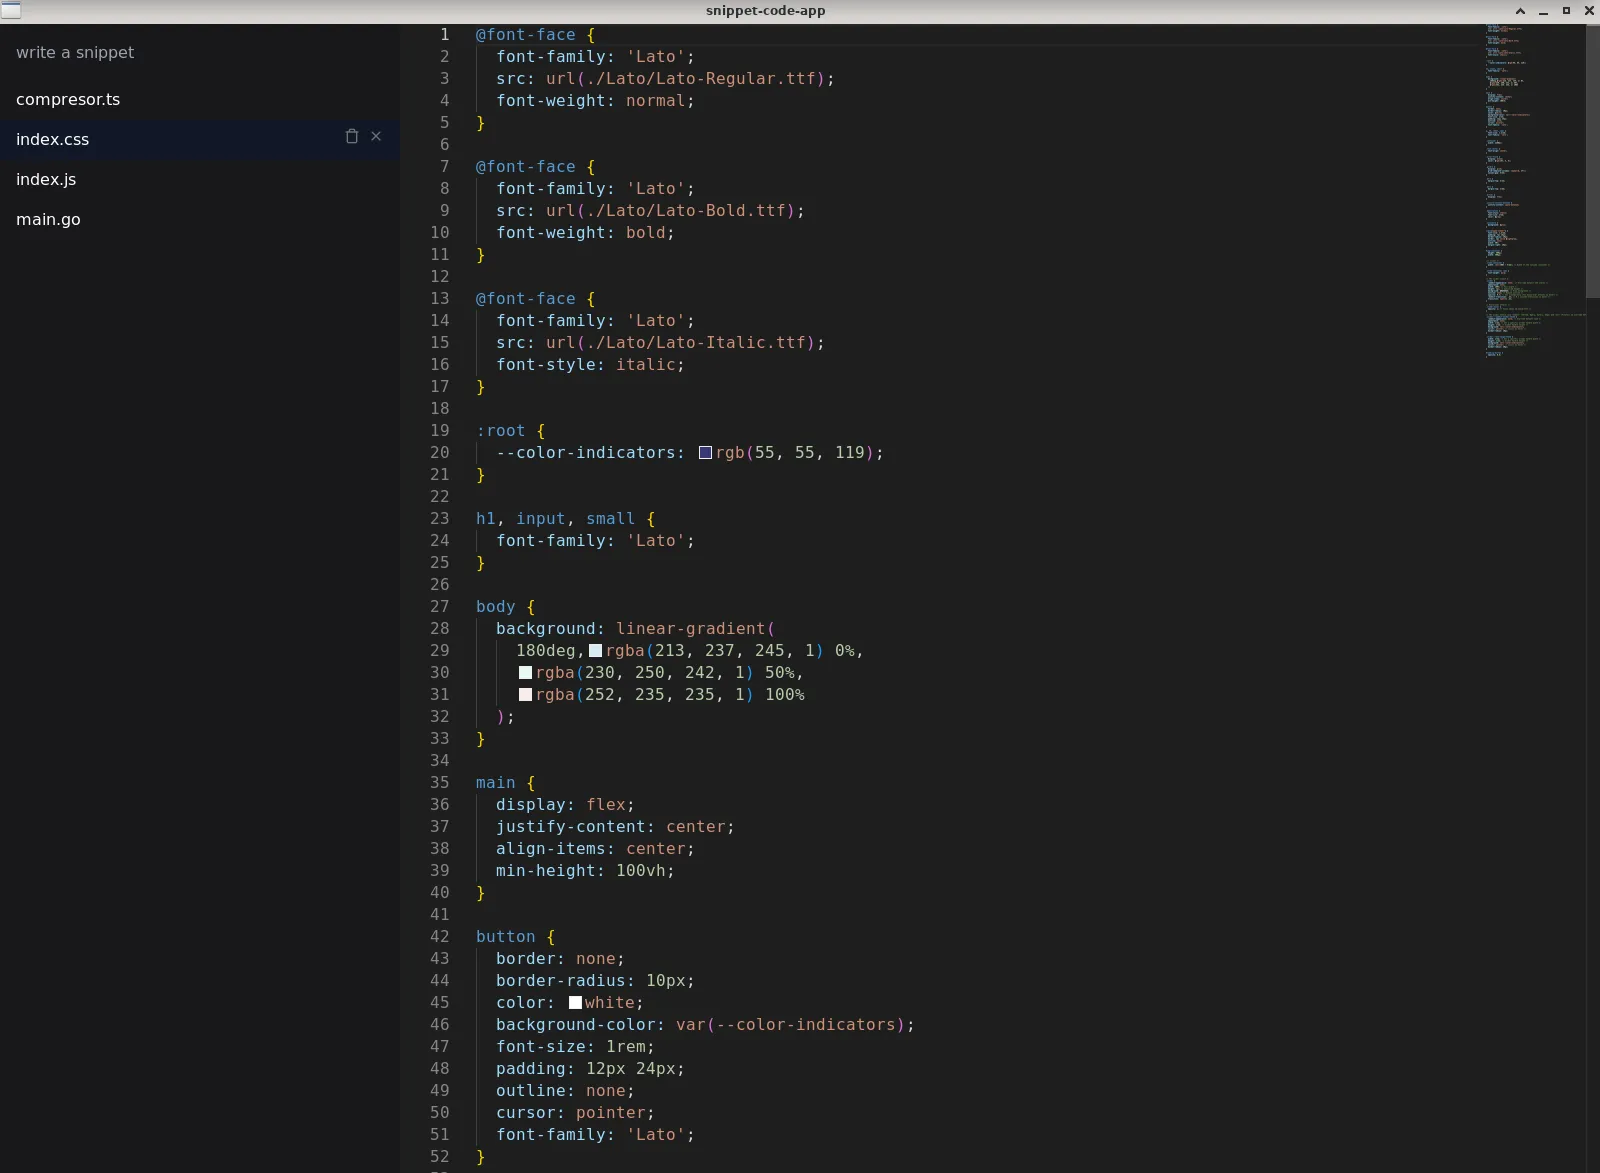Click 'linear-gradient(' on line 28
This screenshot has width=1600, height=1173.
point(696,629)
